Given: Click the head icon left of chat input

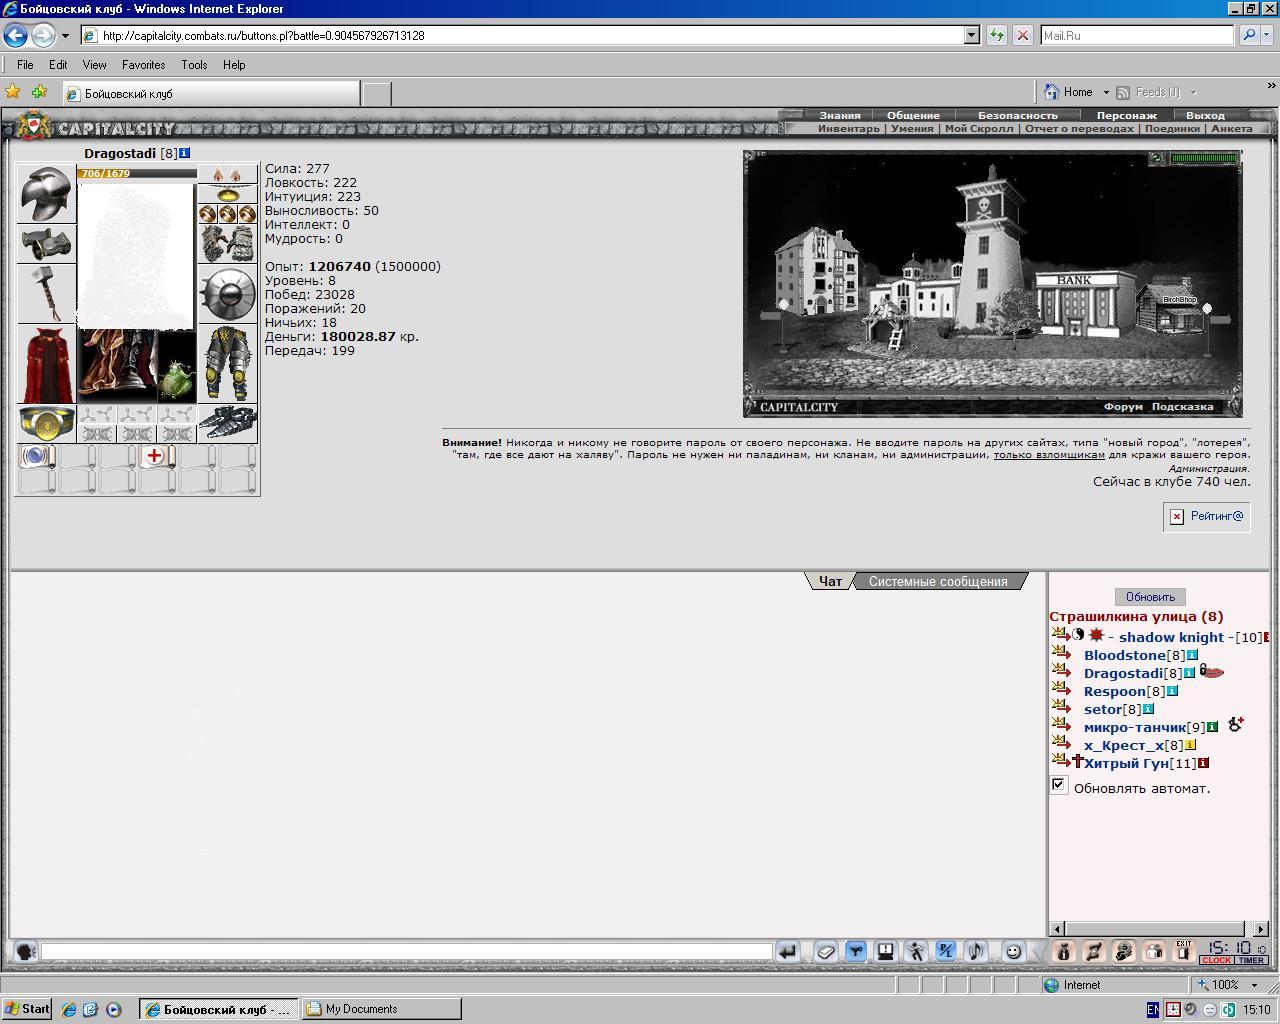Looking at the screenshot, I should tap(25, 952).
